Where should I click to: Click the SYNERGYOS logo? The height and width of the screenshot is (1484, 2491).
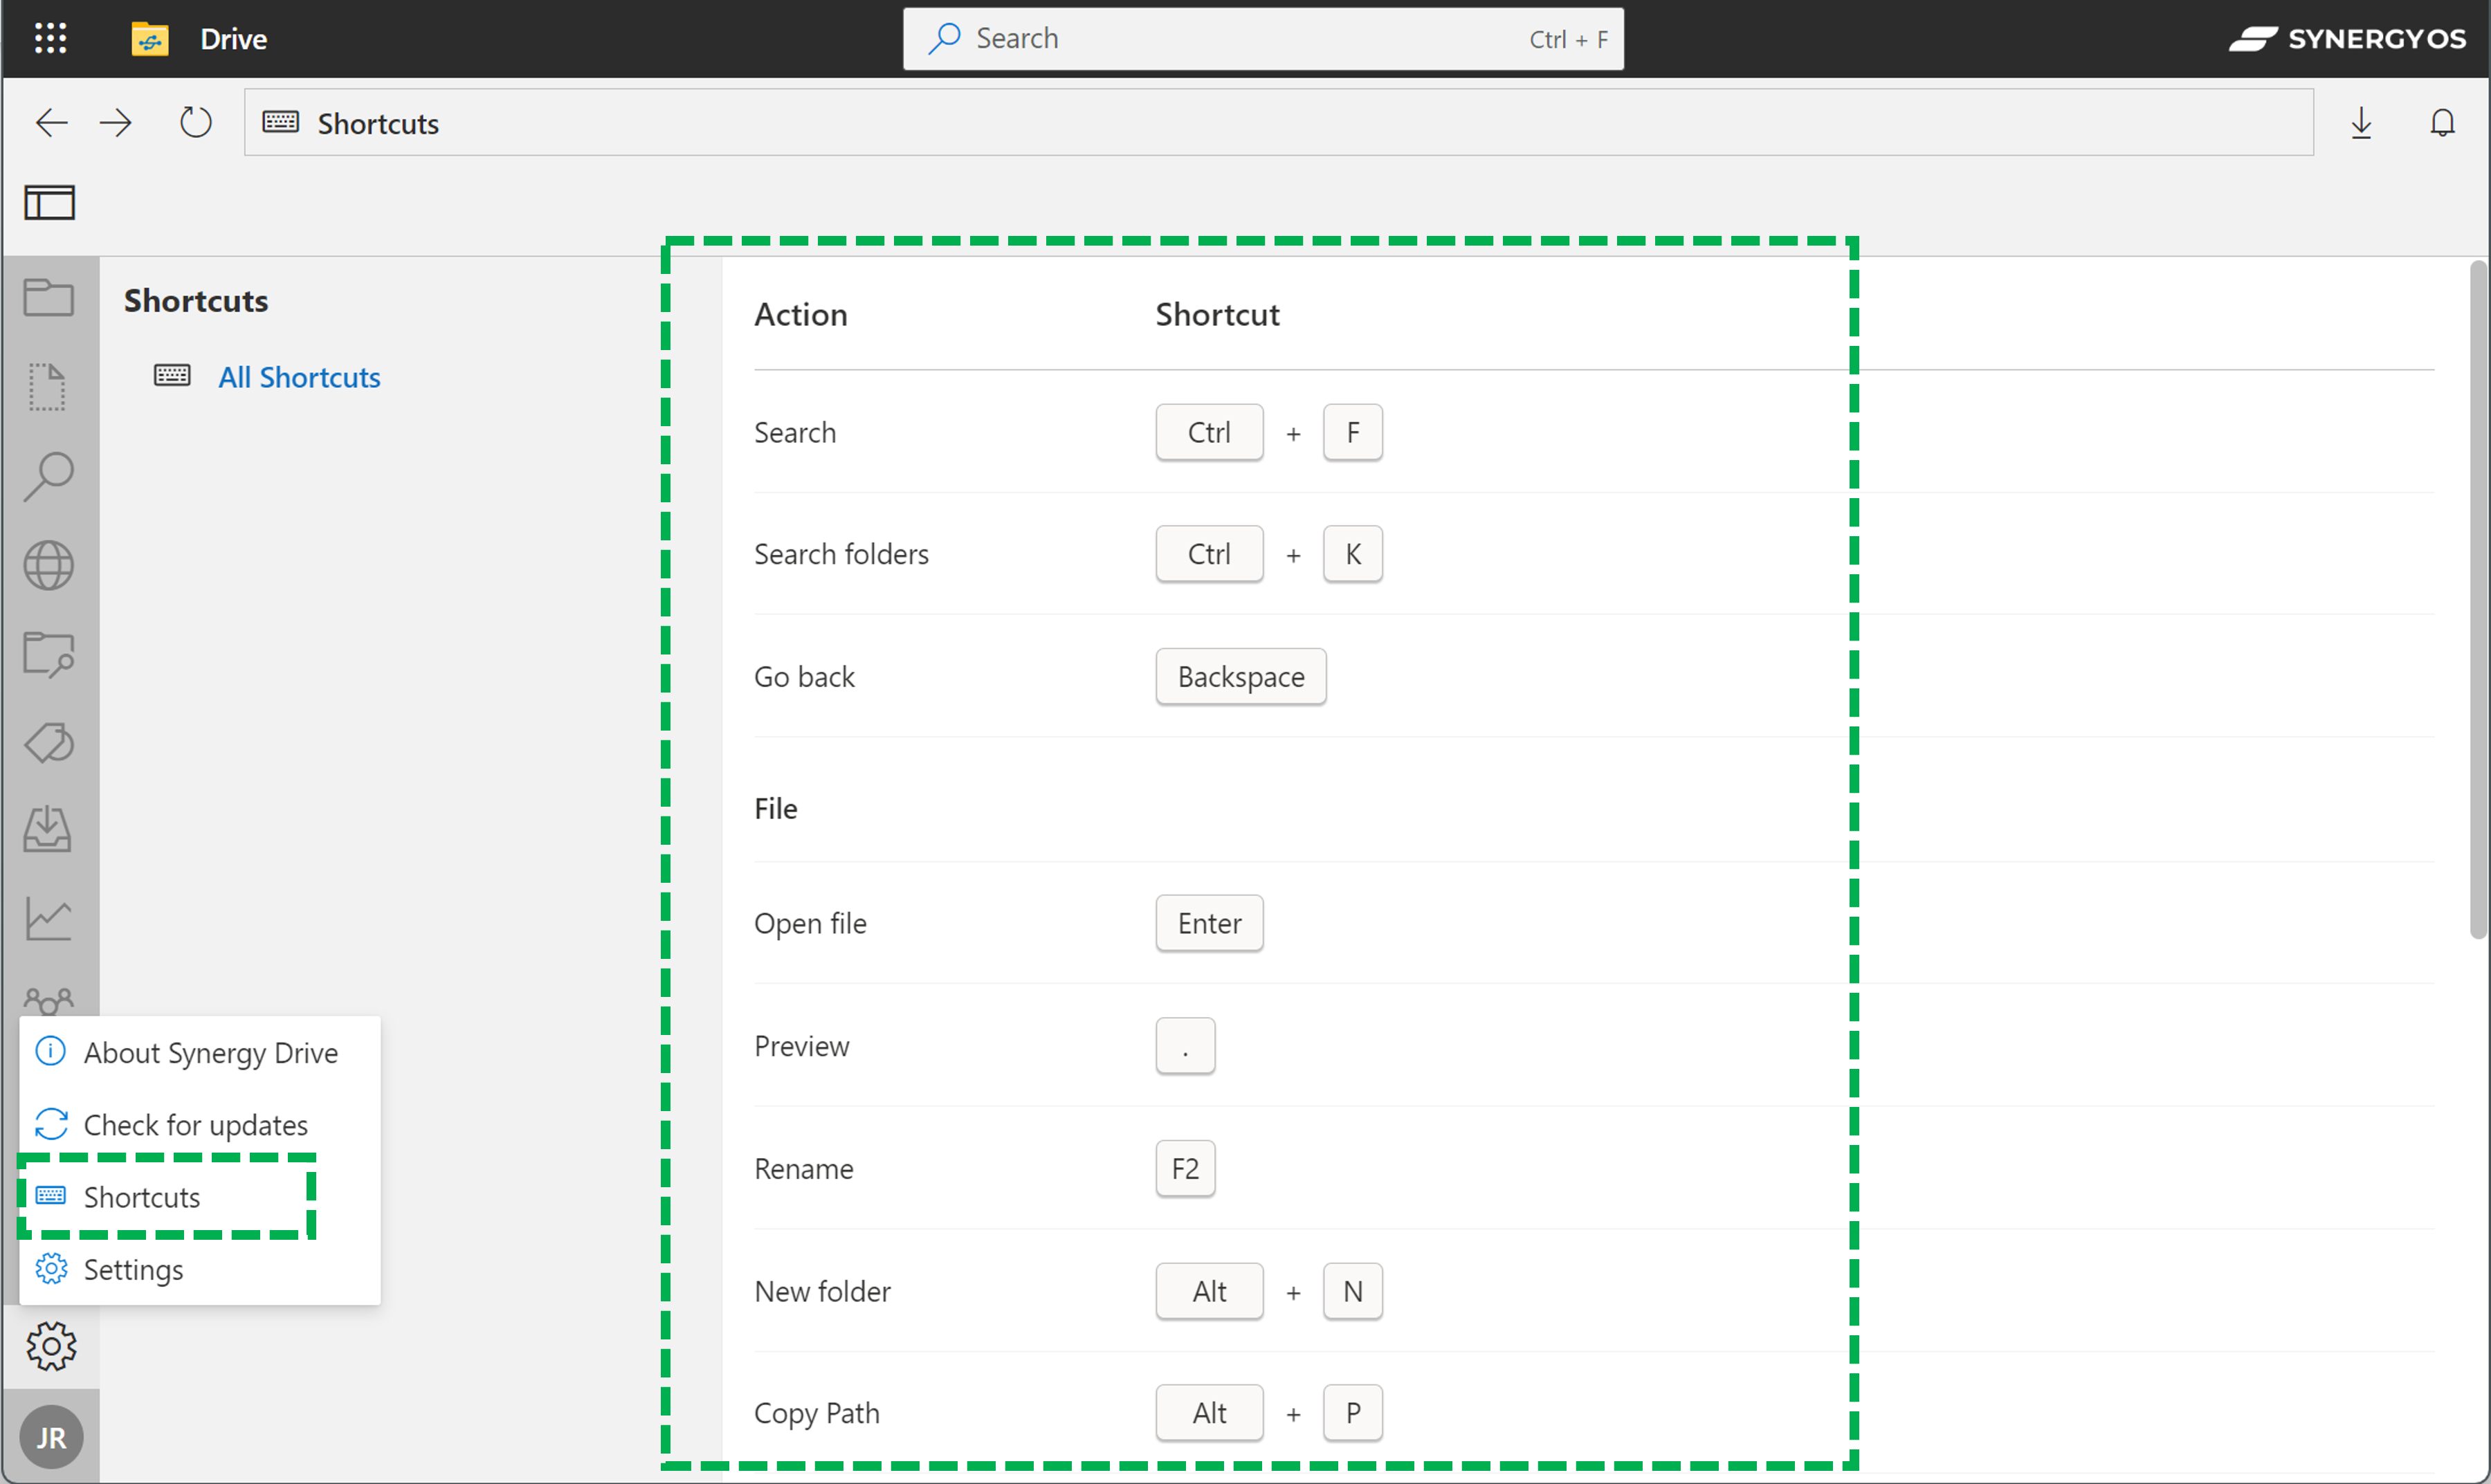click(2347, 39)
